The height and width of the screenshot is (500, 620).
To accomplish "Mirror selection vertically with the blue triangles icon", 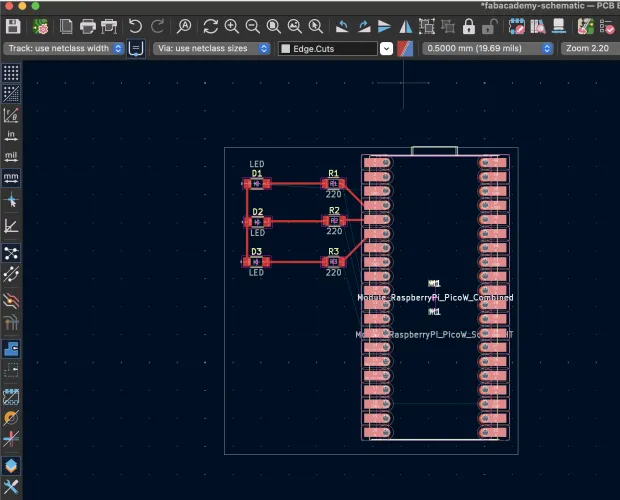I will [x=384, y=26].
